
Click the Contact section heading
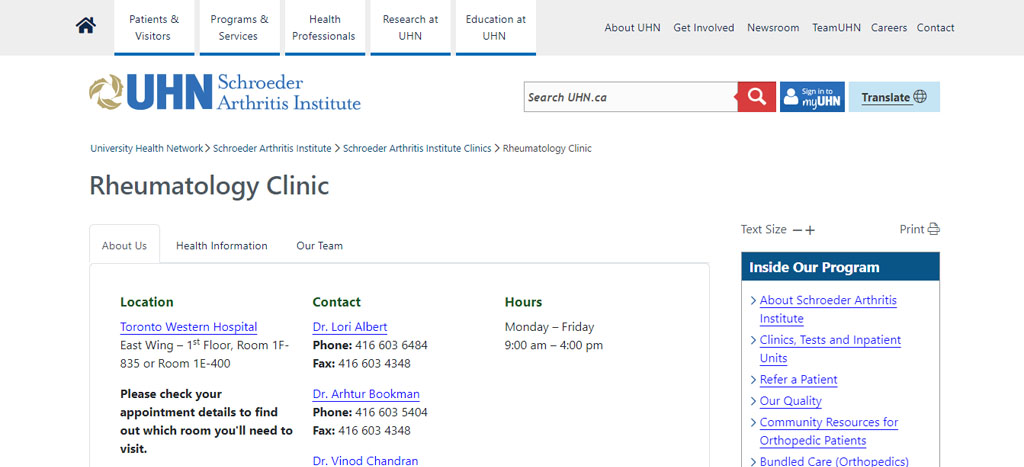coord(336,302)
